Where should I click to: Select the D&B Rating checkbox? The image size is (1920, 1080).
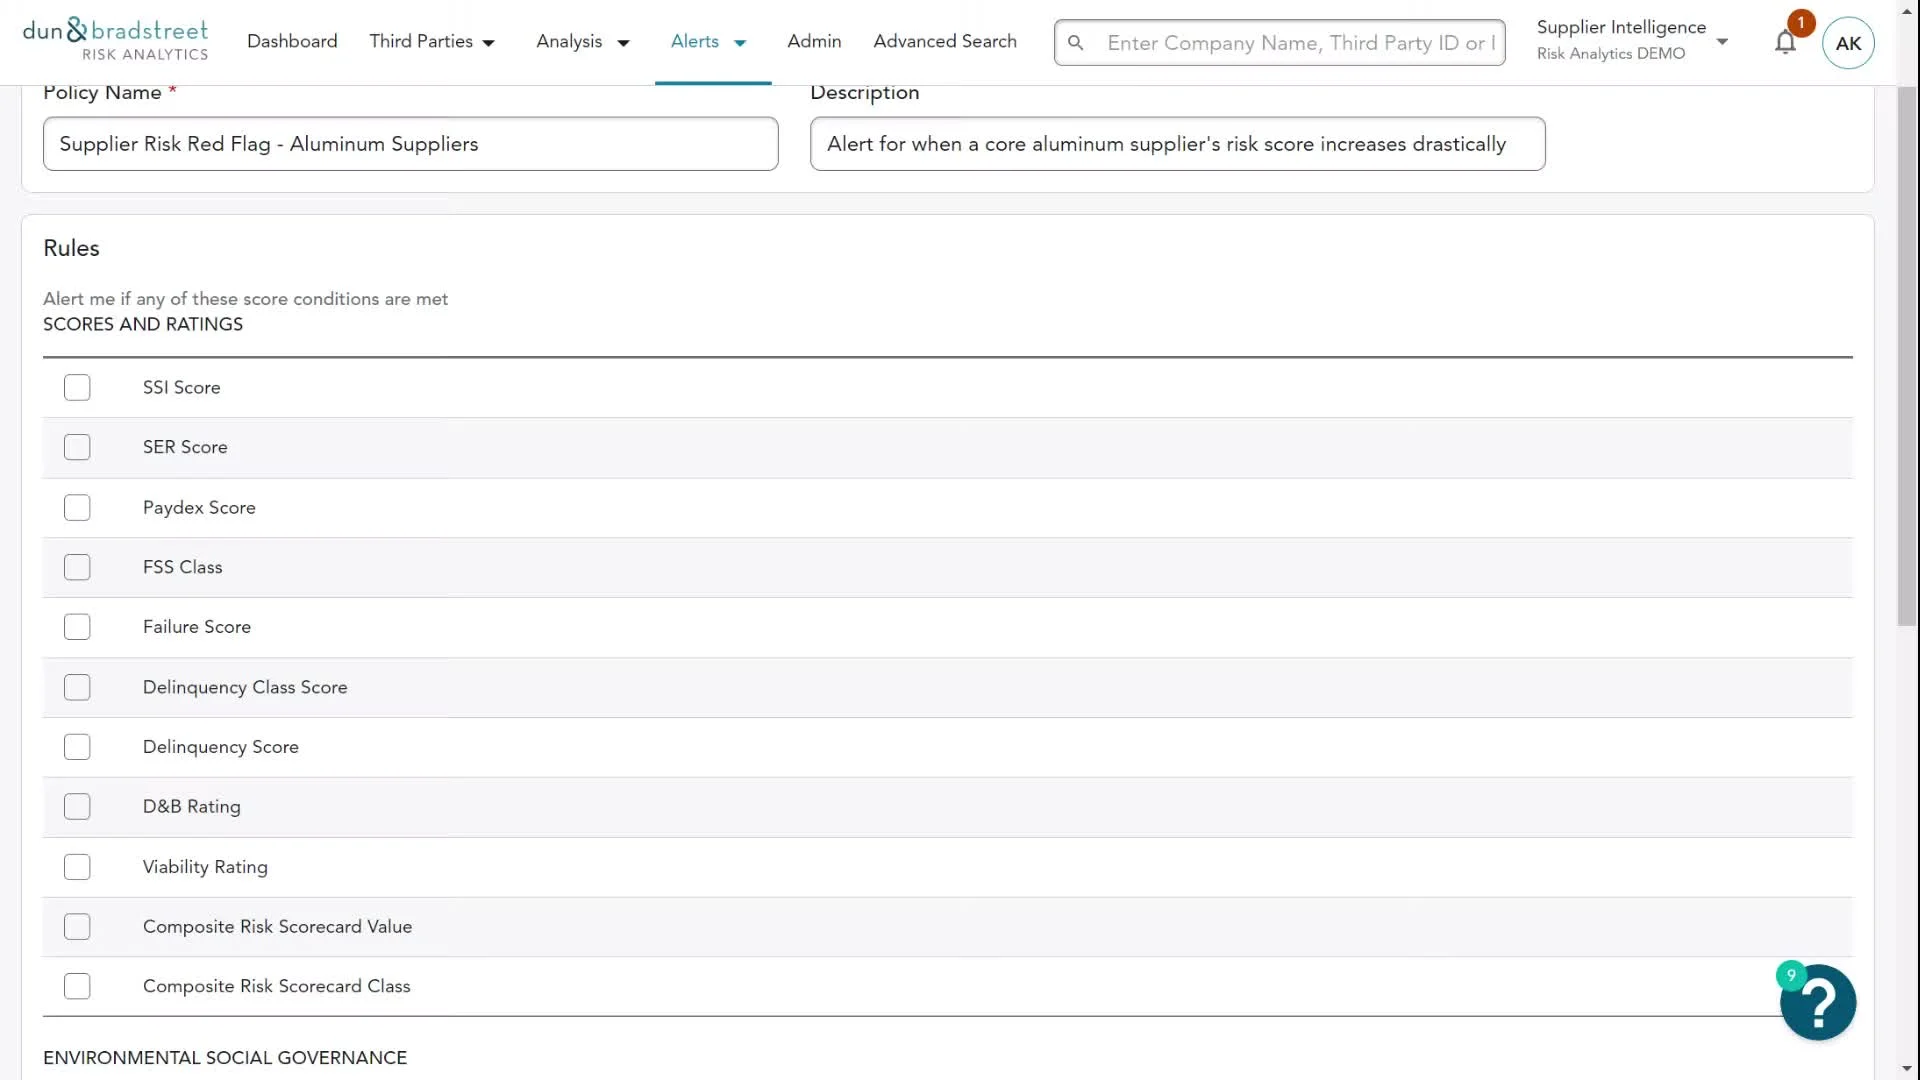77,807
